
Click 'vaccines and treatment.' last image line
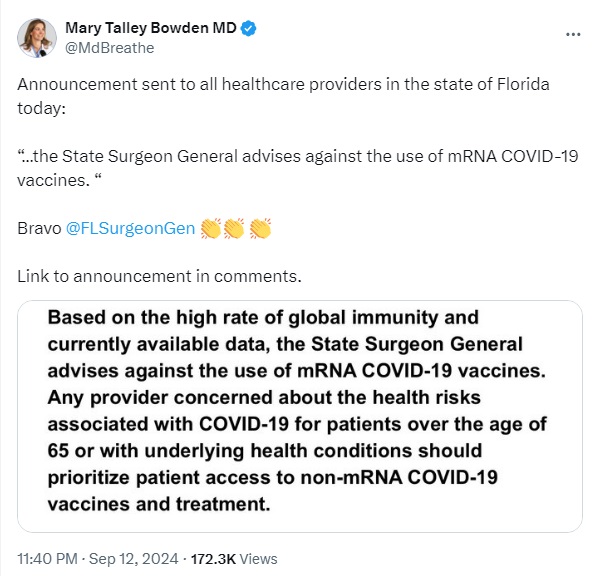coord(159,504)
